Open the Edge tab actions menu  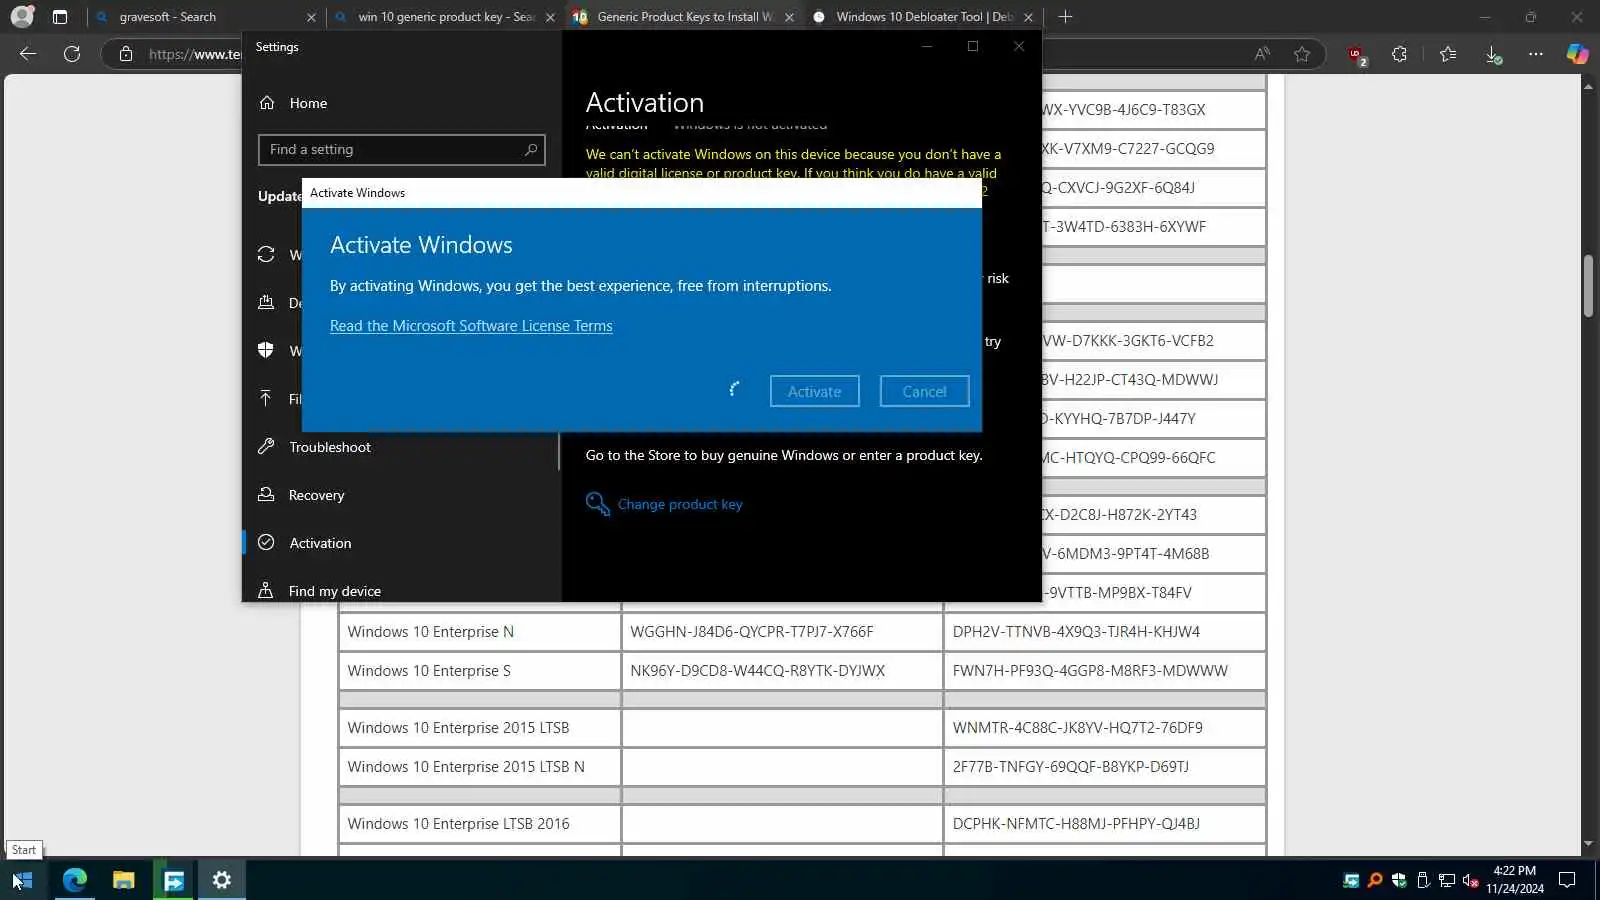pos(60,17)
